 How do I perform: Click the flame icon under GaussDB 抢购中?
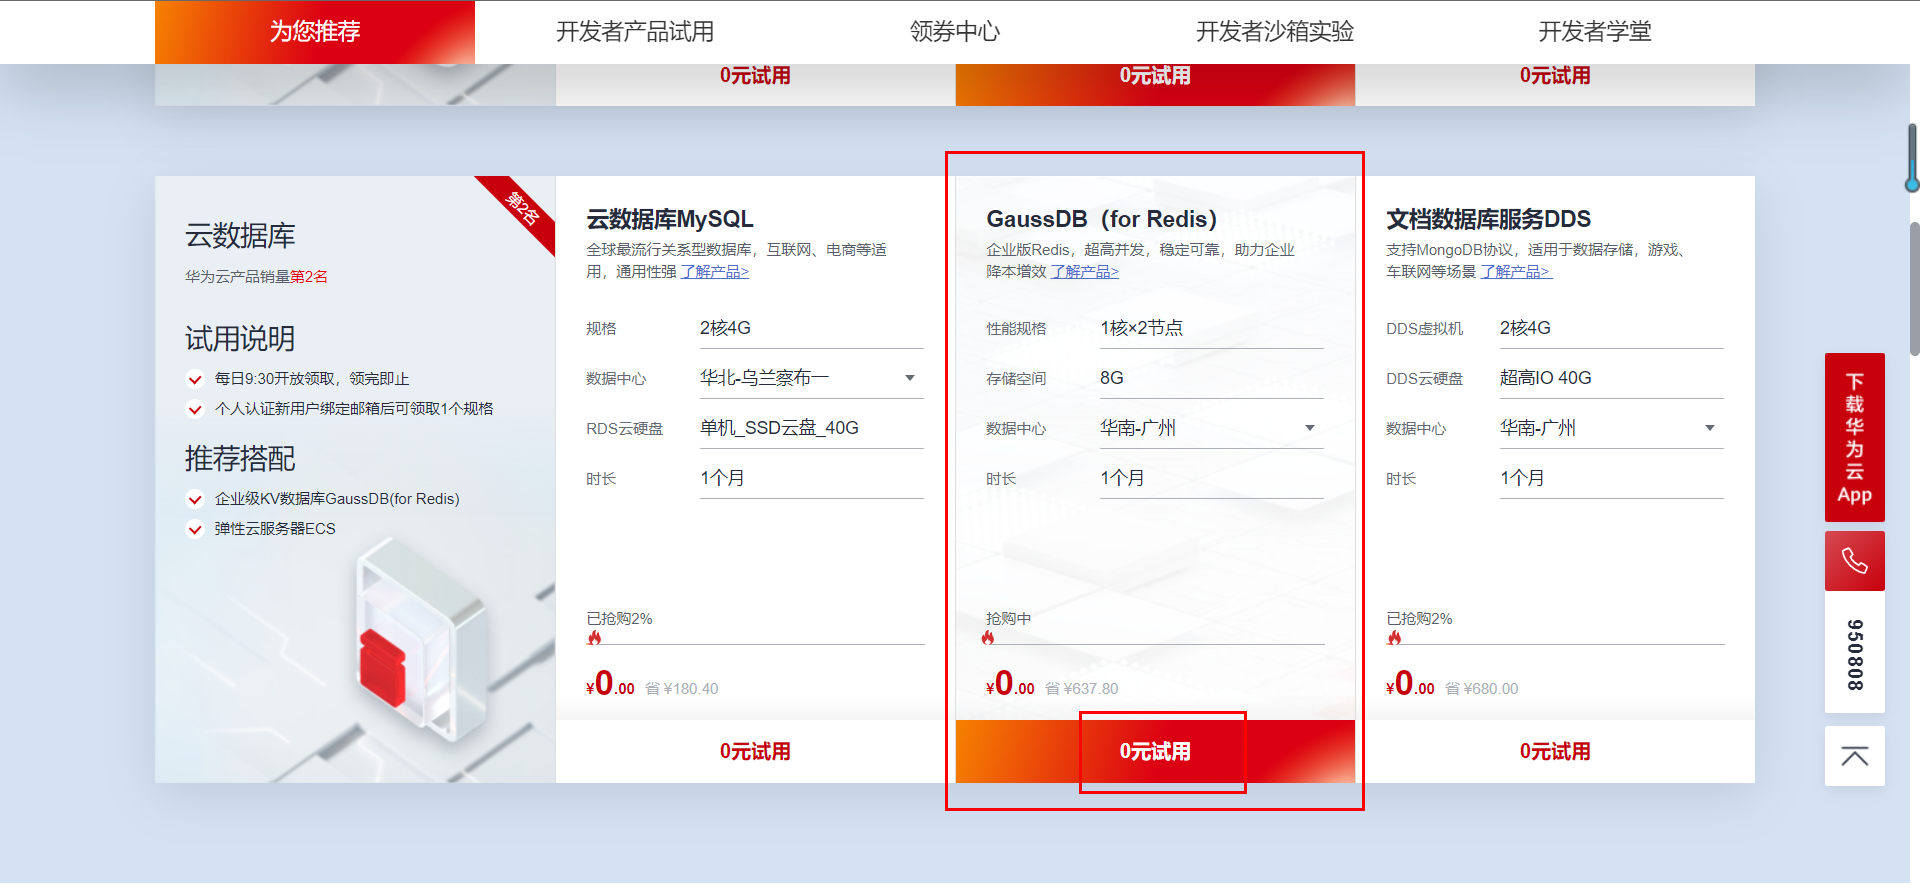[988, 637]
